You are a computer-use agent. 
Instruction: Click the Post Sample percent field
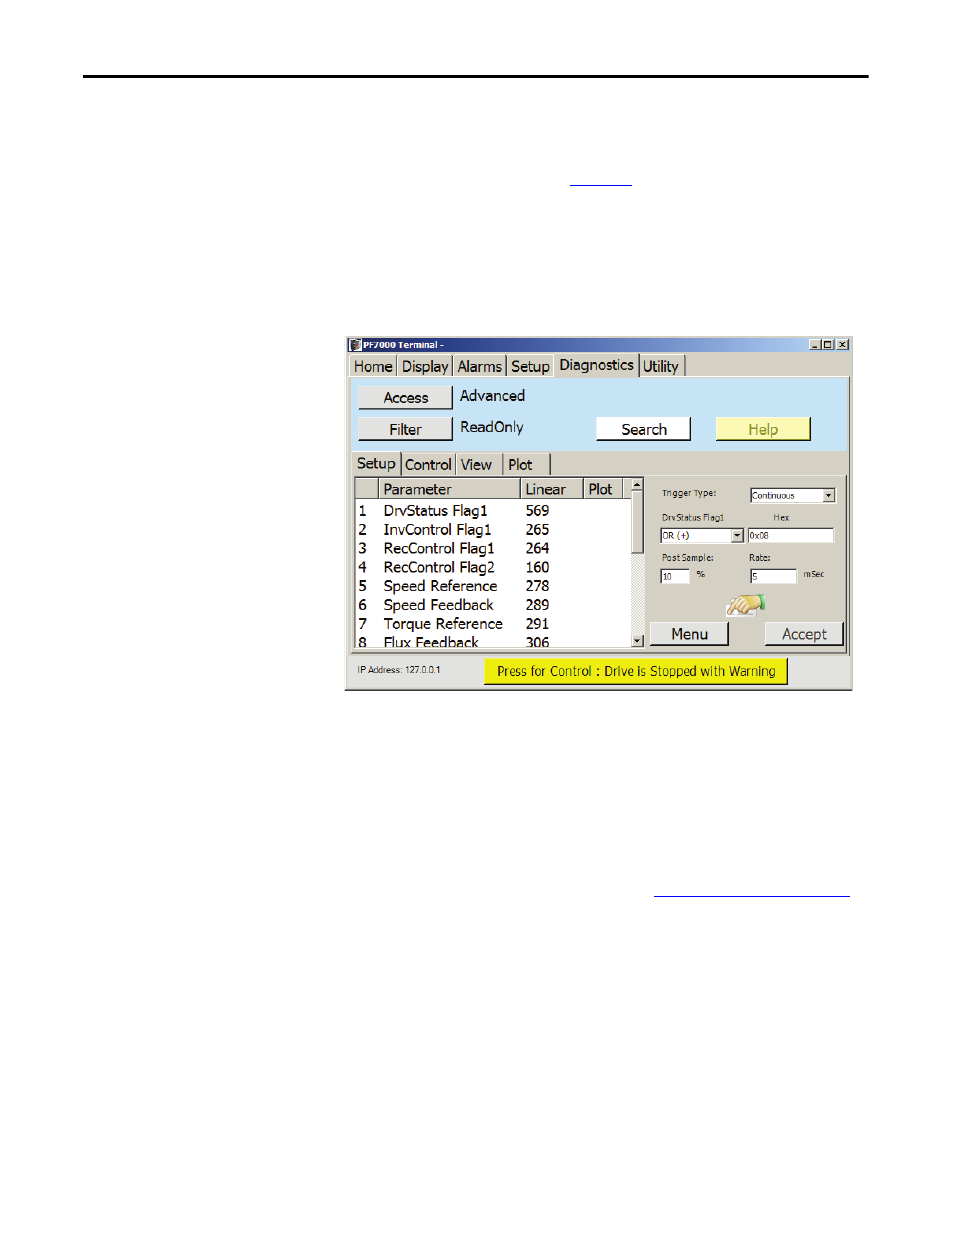[674, 577]
